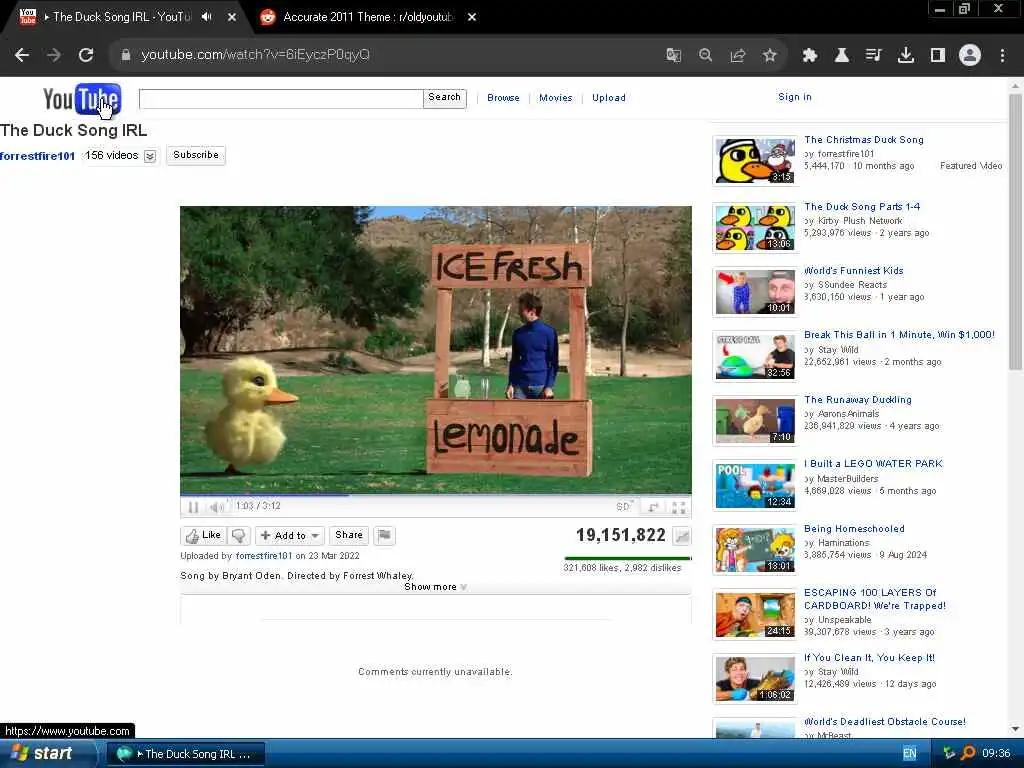Screen dimensions: 1024x768
Task: Click the player expand size icon
Action: point(653,507)
